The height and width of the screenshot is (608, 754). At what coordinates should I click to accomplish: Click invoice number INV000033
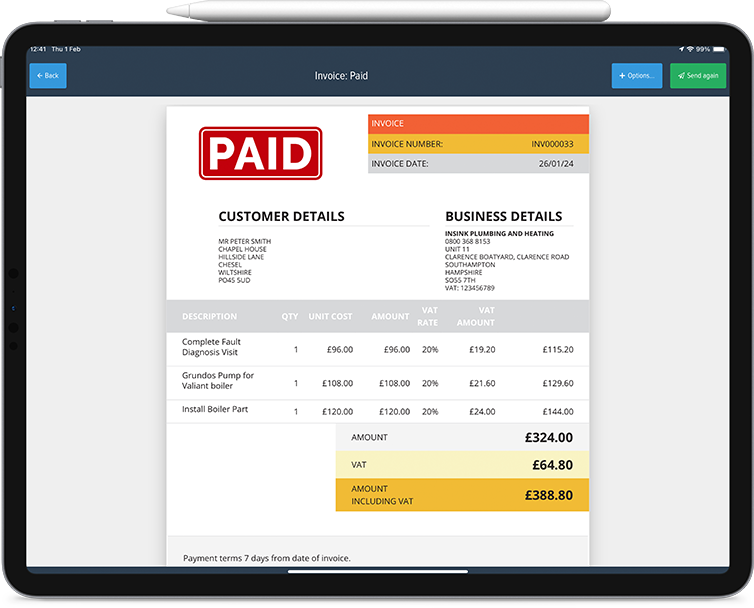[x=552, y=144]
